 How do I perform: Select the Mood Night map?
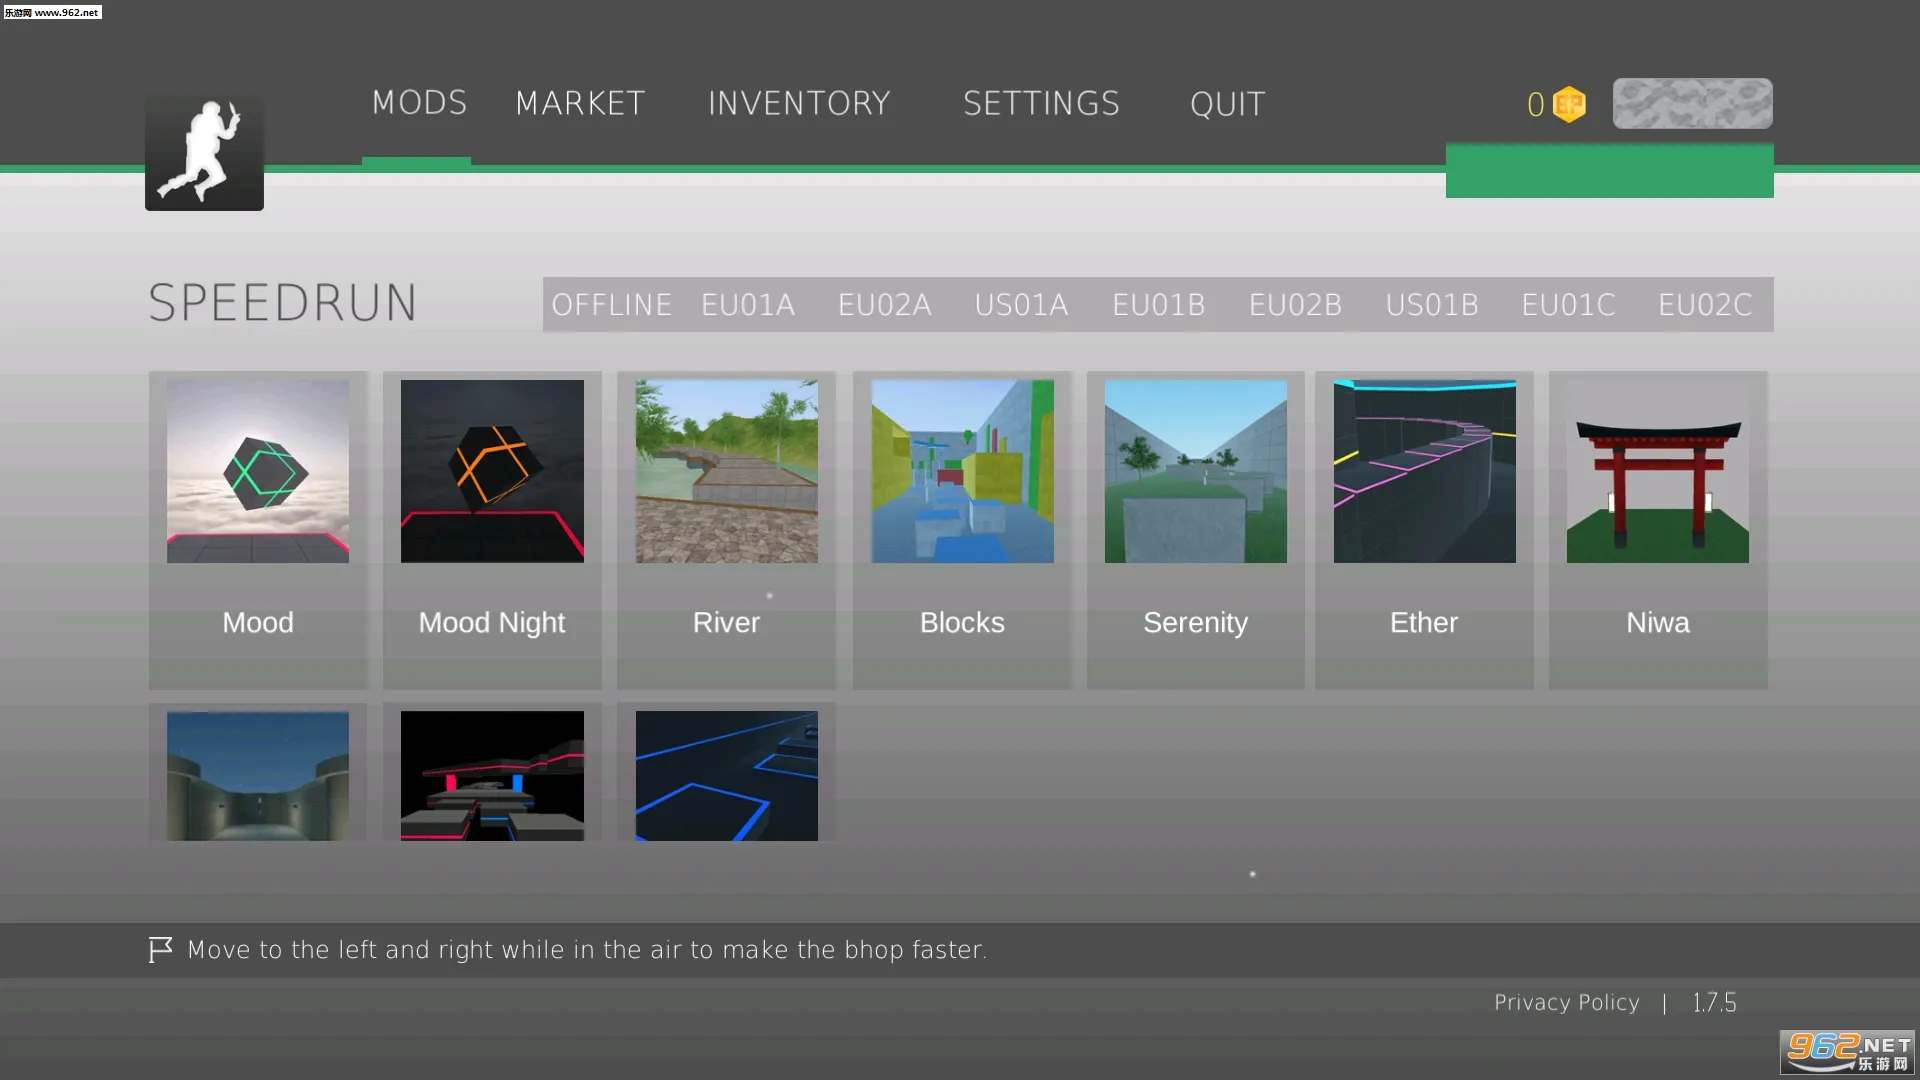(492, 471)
